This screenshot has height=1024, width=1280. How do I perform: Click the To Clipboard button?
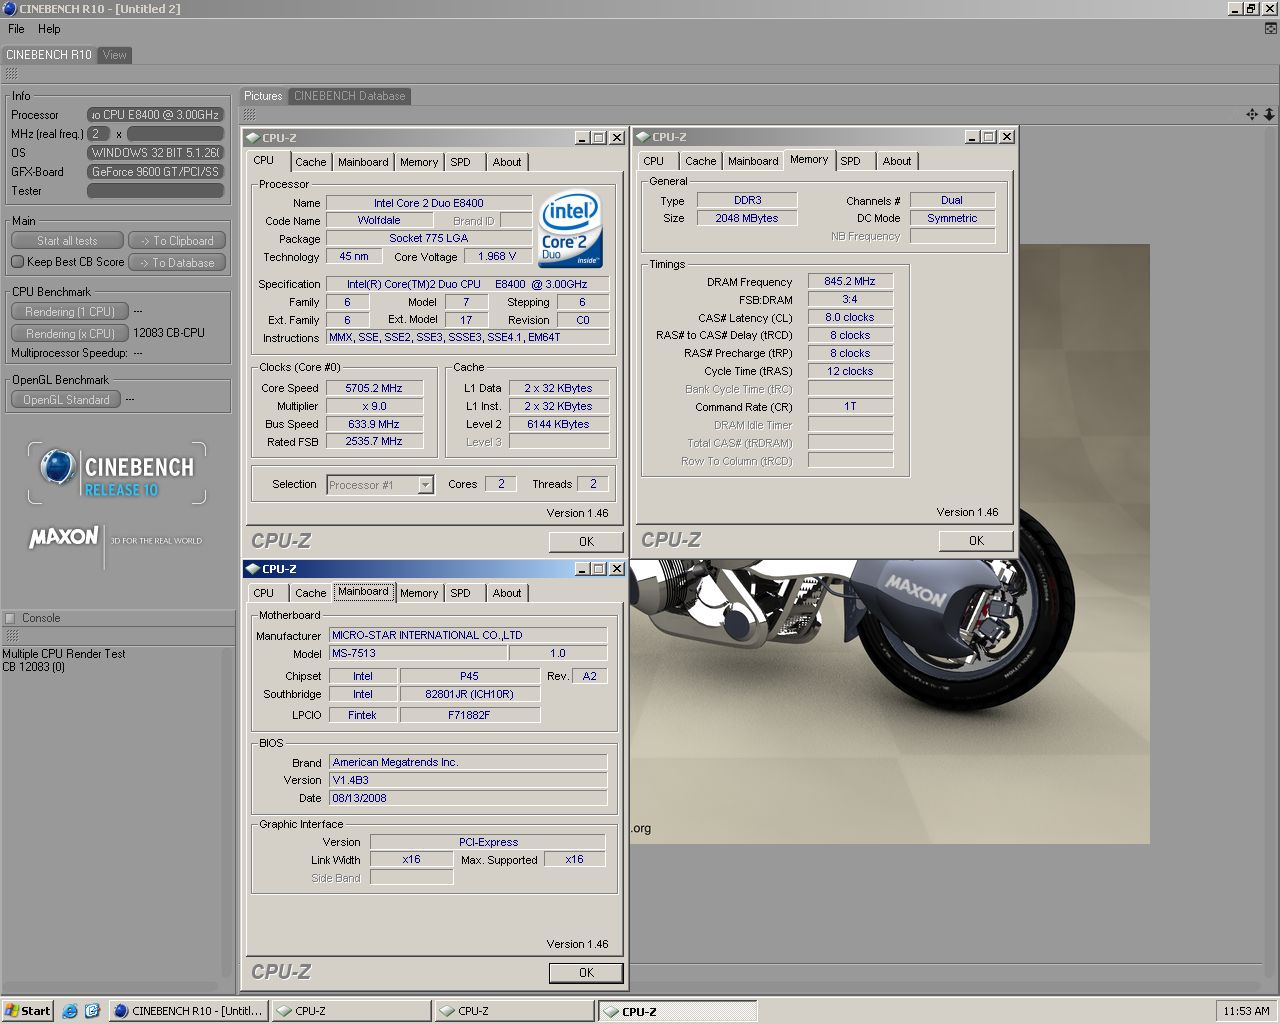click(177, 241)
